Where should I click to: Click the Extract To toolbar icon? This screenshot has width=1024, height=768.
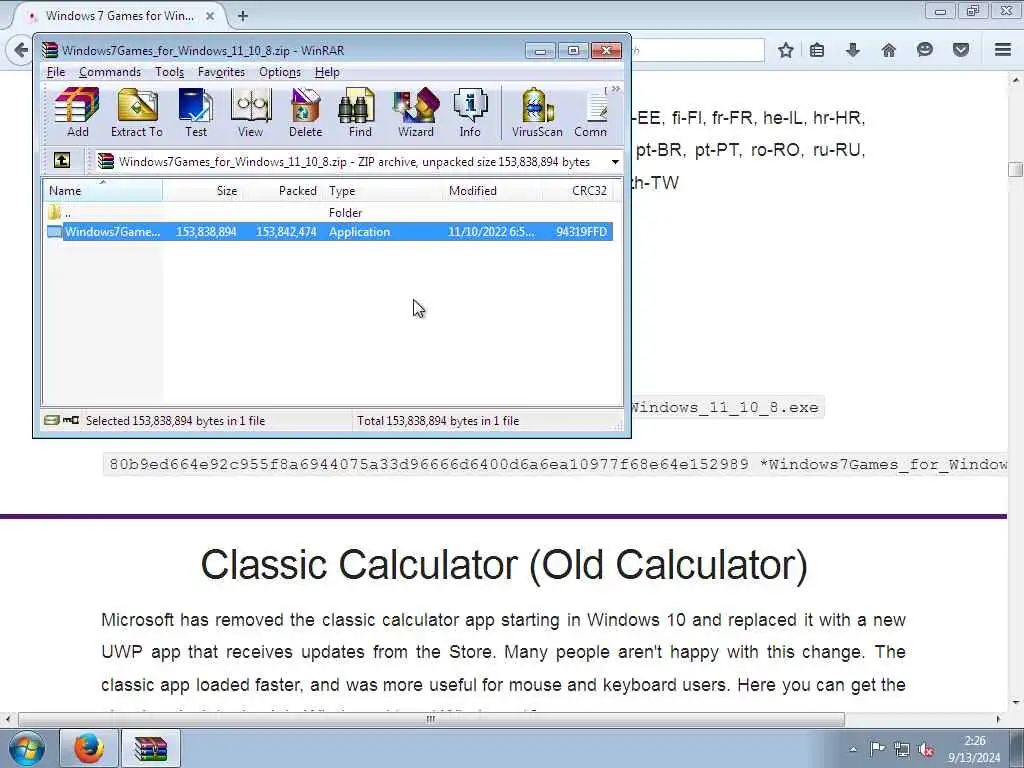point(136,112)
